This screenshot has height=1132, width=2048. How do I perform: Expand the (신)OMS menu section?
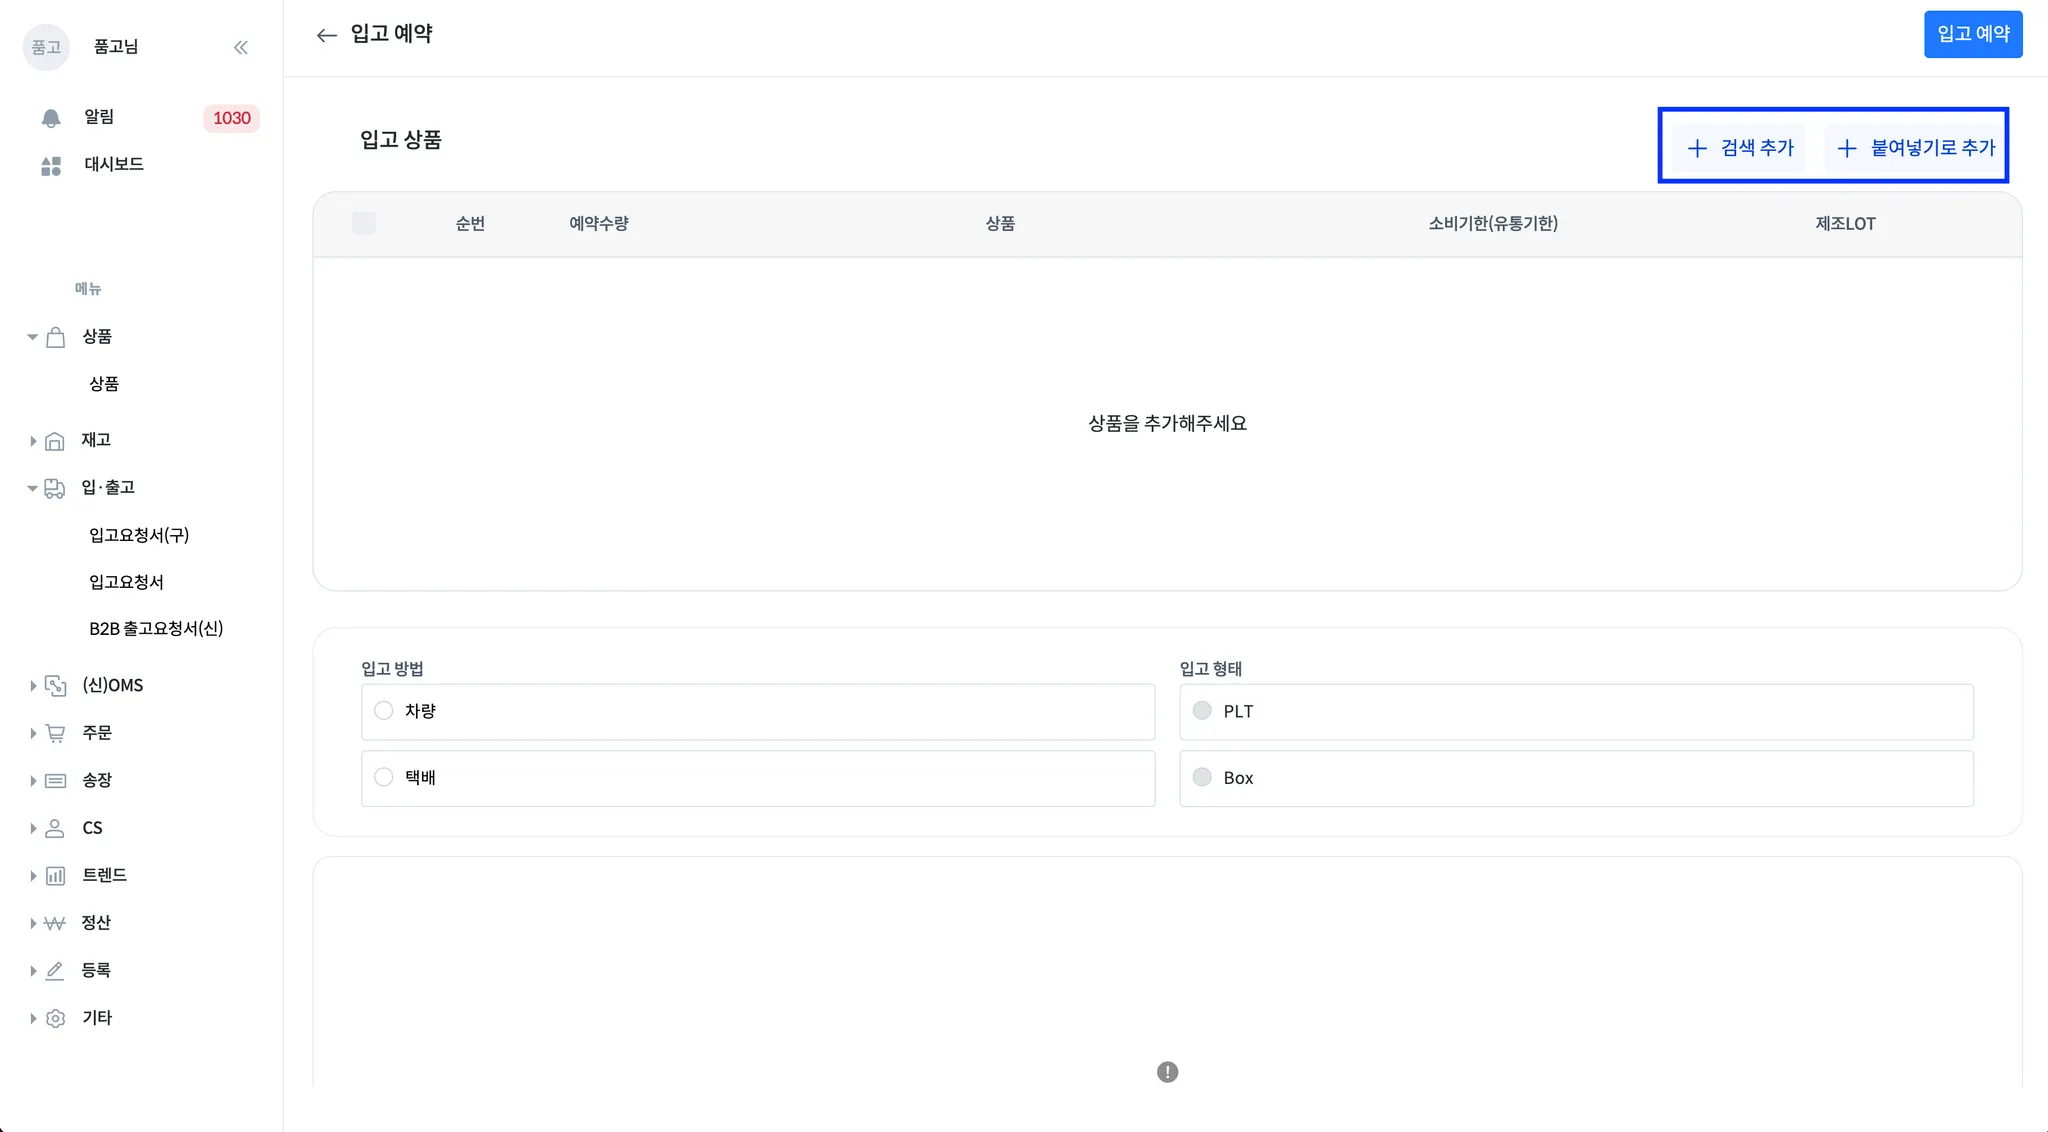coord(33,686)
